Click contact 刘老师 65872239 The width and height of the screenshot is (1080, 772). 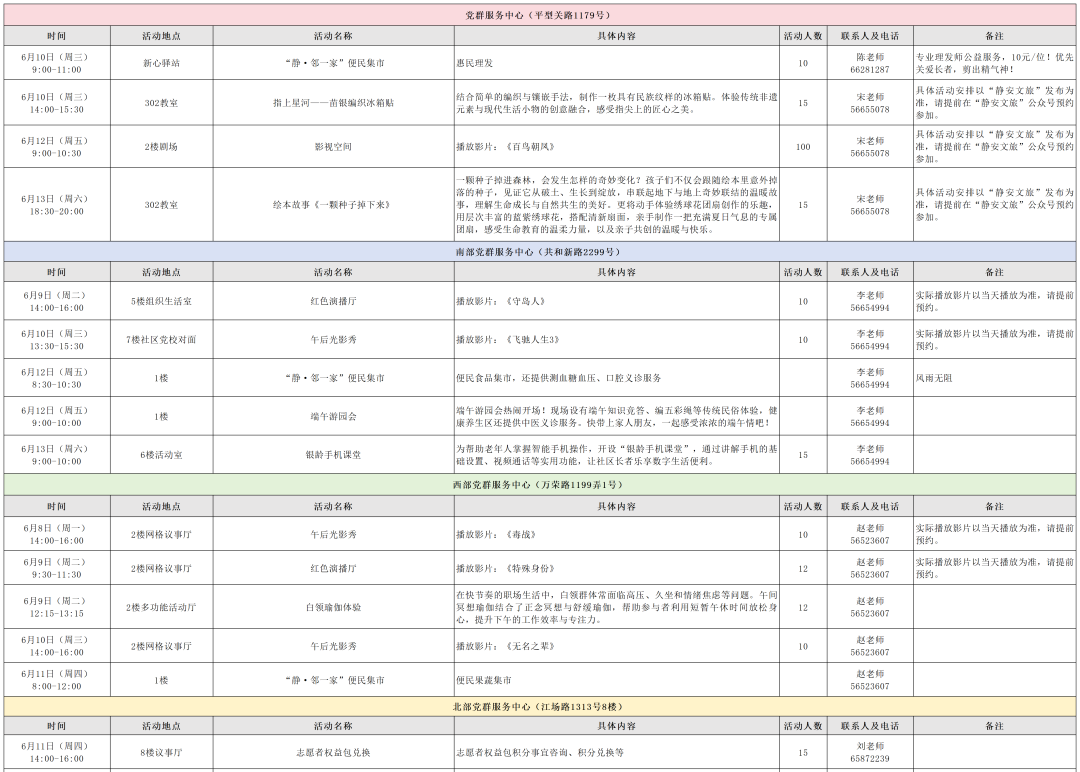[x=870, y=752]
